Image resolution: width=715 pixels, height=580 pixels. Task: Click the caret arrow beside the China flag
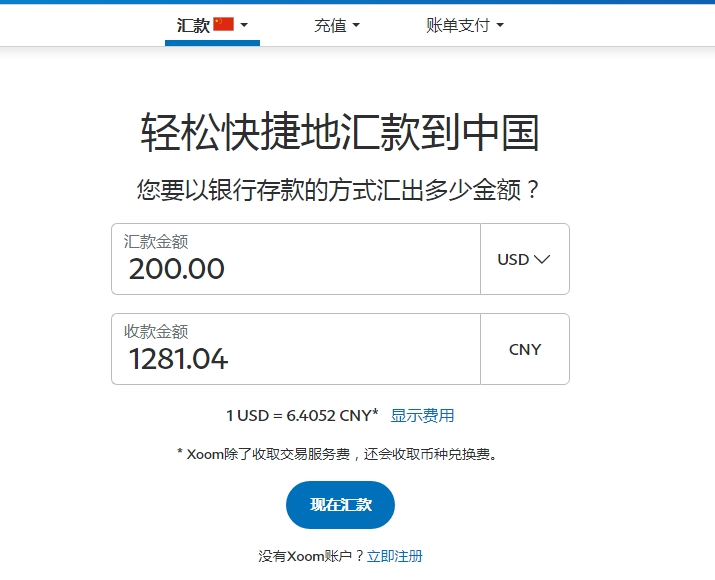click(245, 25)
